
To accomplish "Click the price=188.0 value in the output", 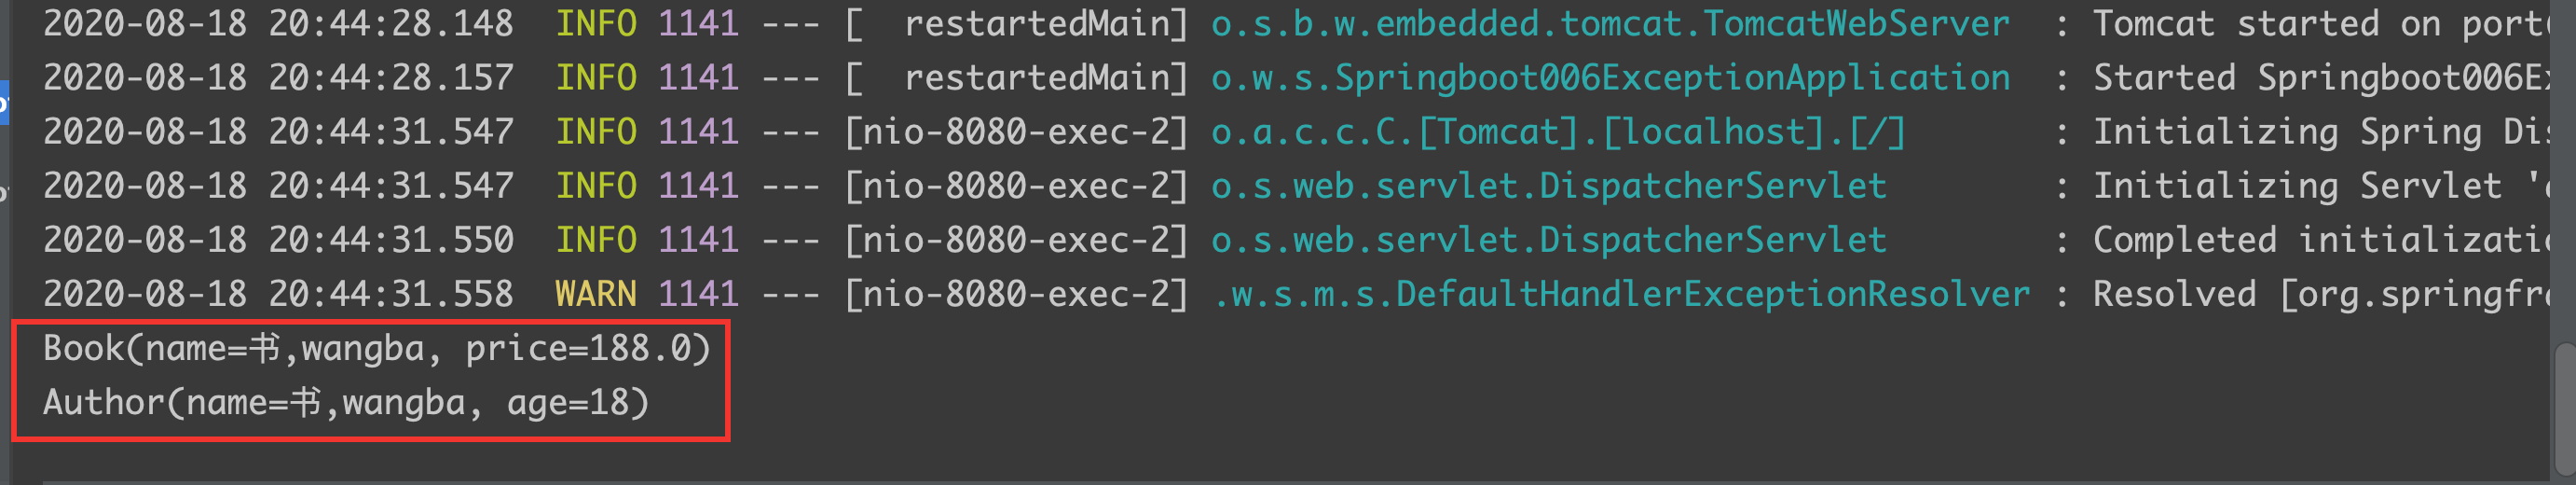I will (x=587, y=348).
